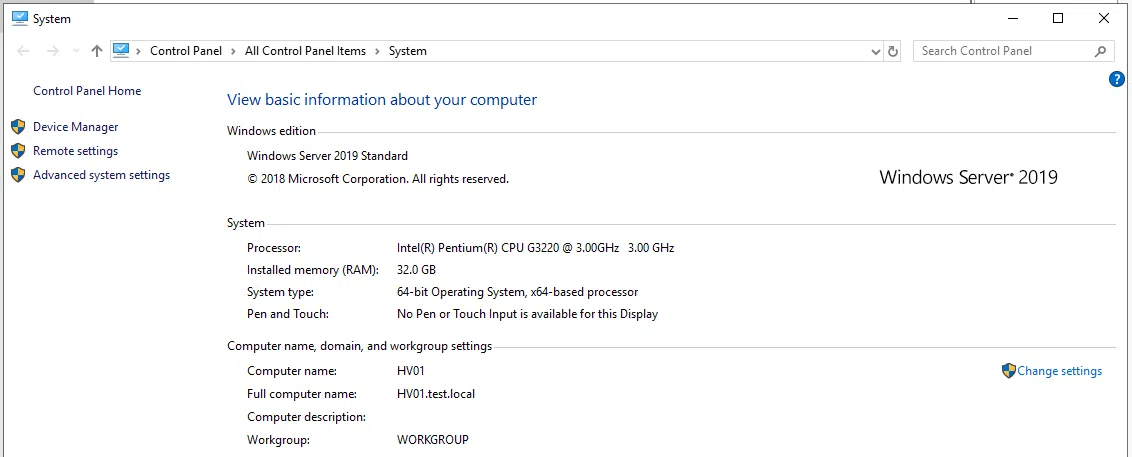This screenshot has height=457, width=1132.
Task: Click the computer icon in the address bar
Action: click(x=121, y=50)
